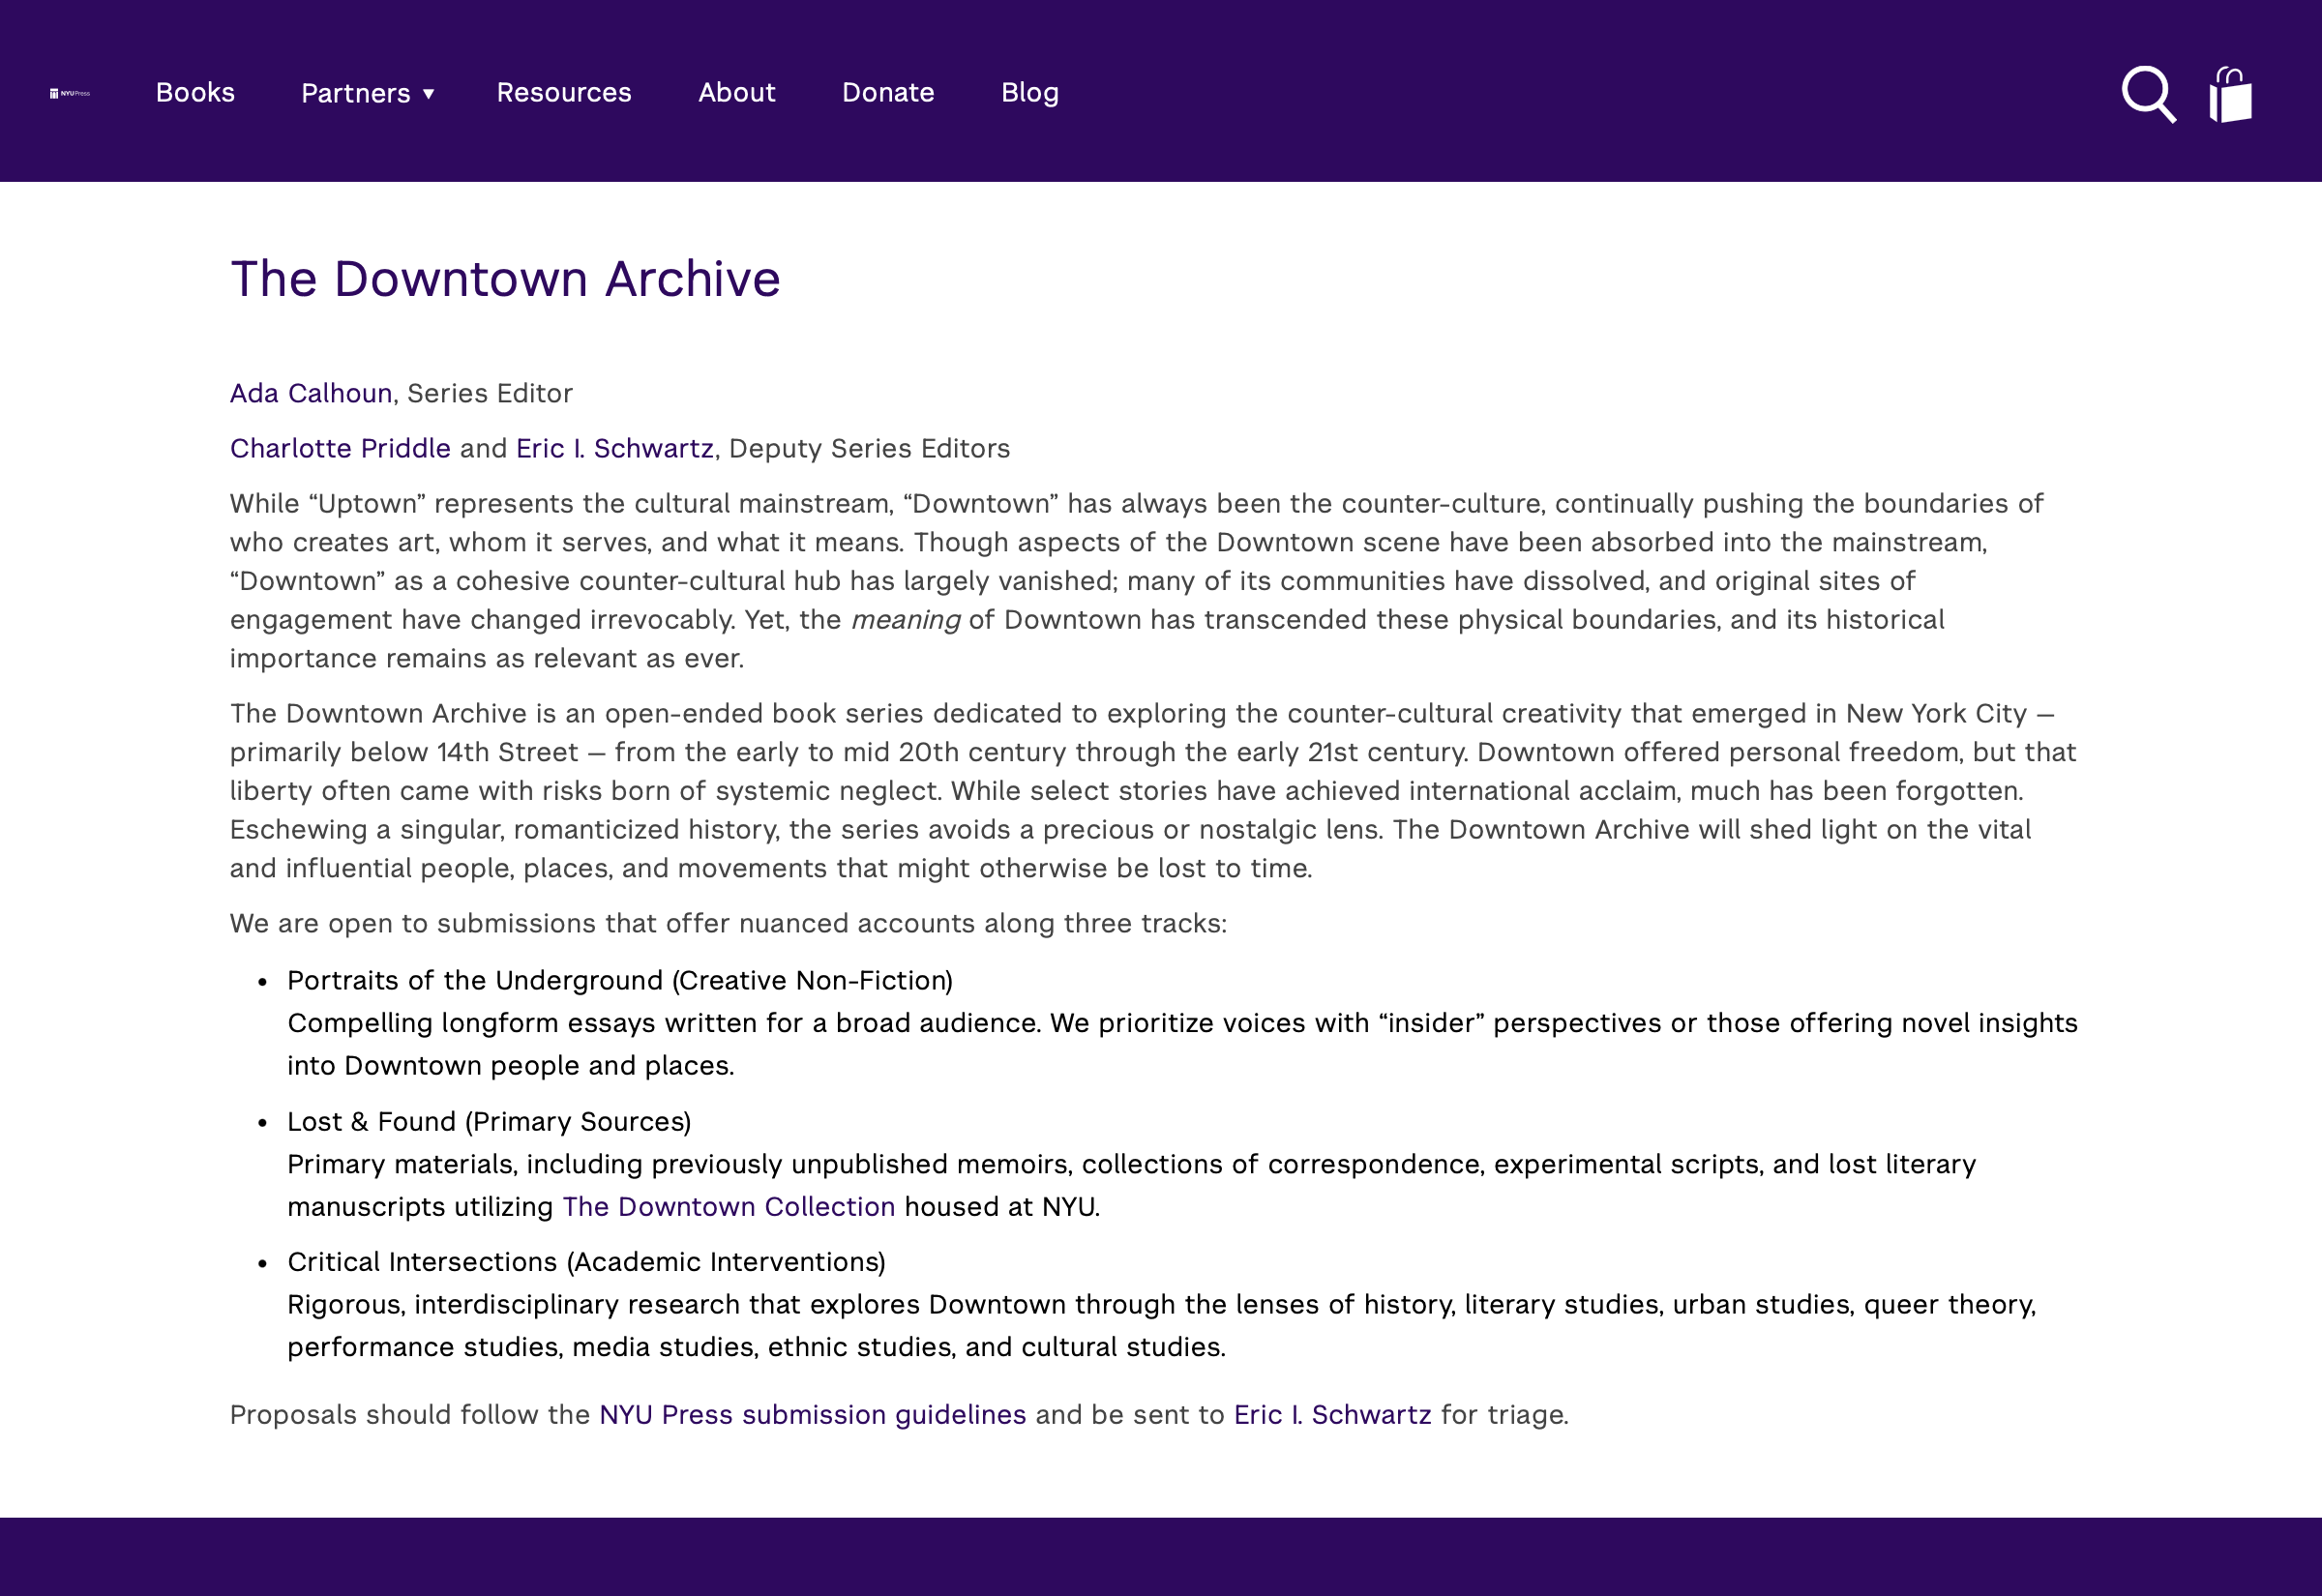Image resolution: width=2322 pixels, height=1596 pixels.
Task: Open the search magnifier icon
Action: [x=2148, y=94]
